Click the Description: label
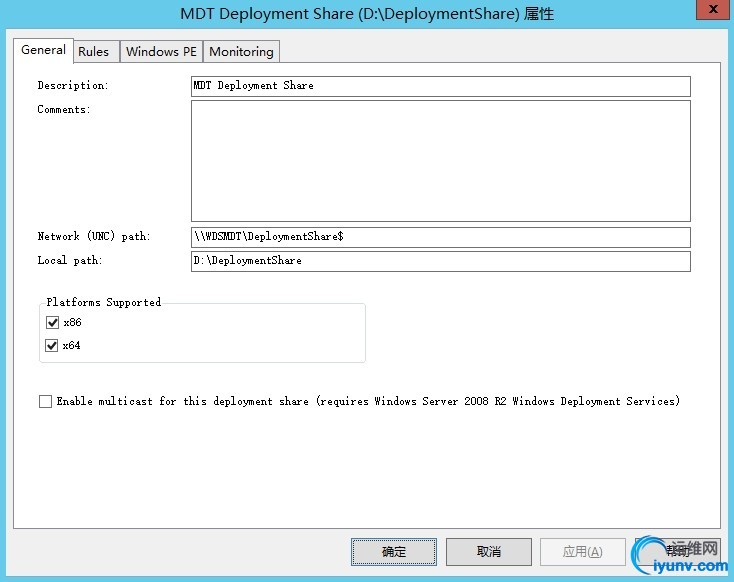This screenshot has height=582, width=734. (x=73, y=85)
